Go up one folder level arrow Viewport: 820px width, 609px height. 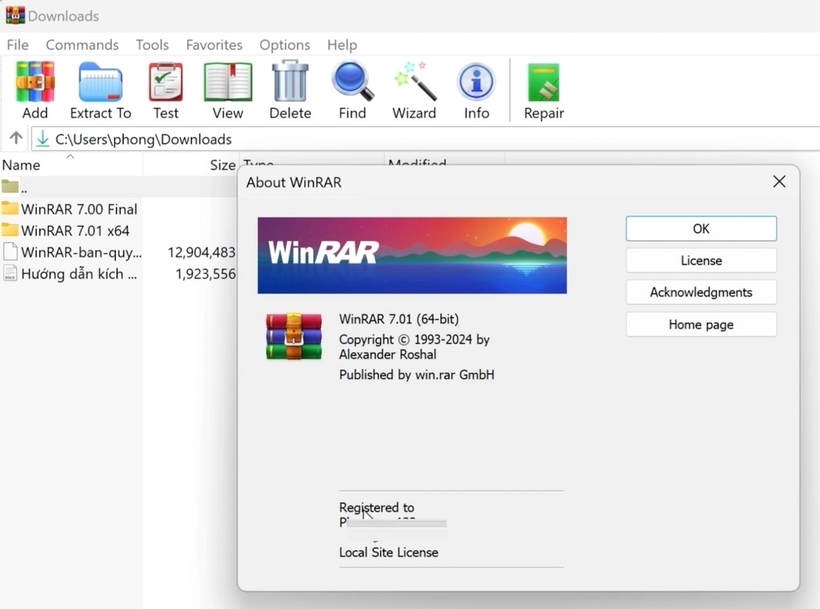(x=16, y=139)
